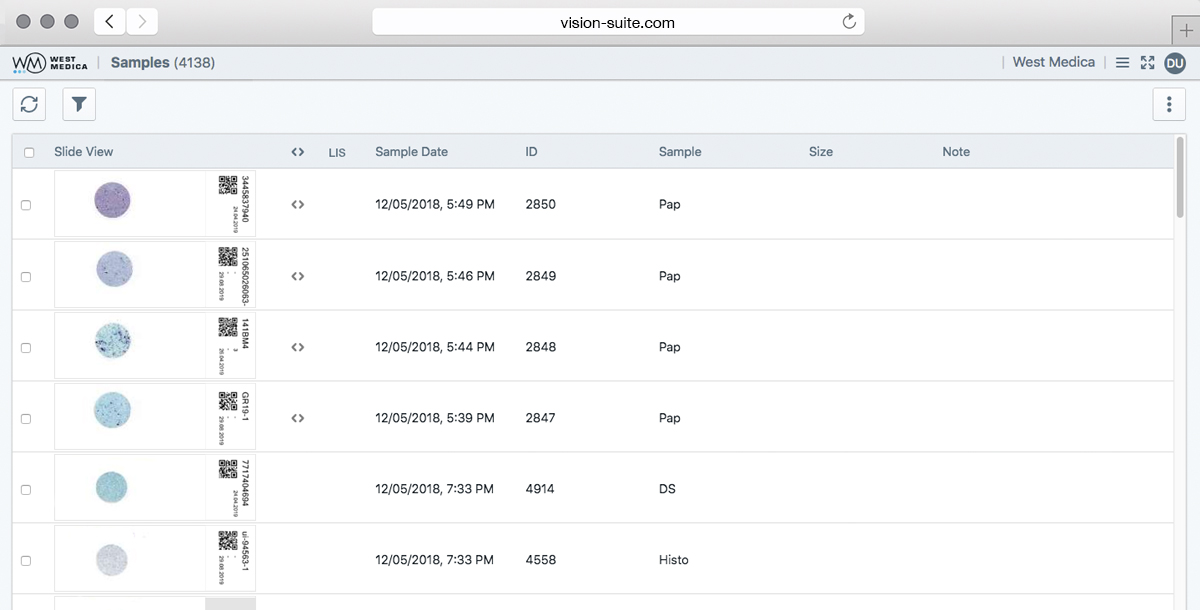Click the DS sample type cell
This screenshot has width=1200, height=610.
[x=667, y=489]
